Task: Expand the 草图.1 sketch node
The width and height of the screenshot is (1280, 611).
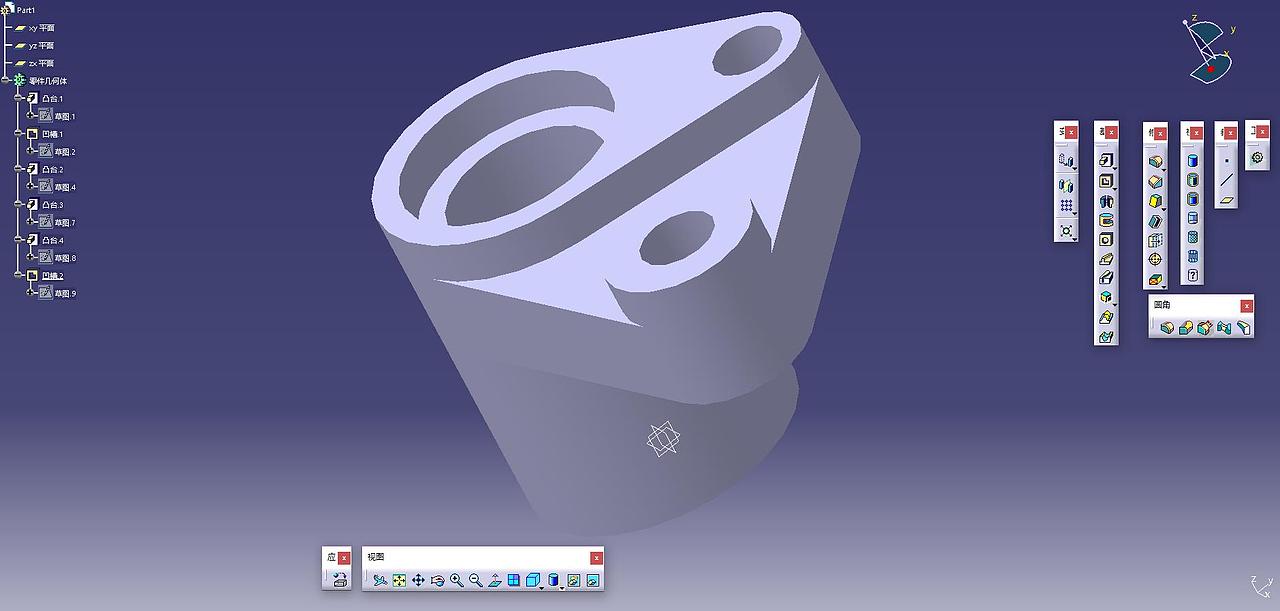Action: [32, 116]
